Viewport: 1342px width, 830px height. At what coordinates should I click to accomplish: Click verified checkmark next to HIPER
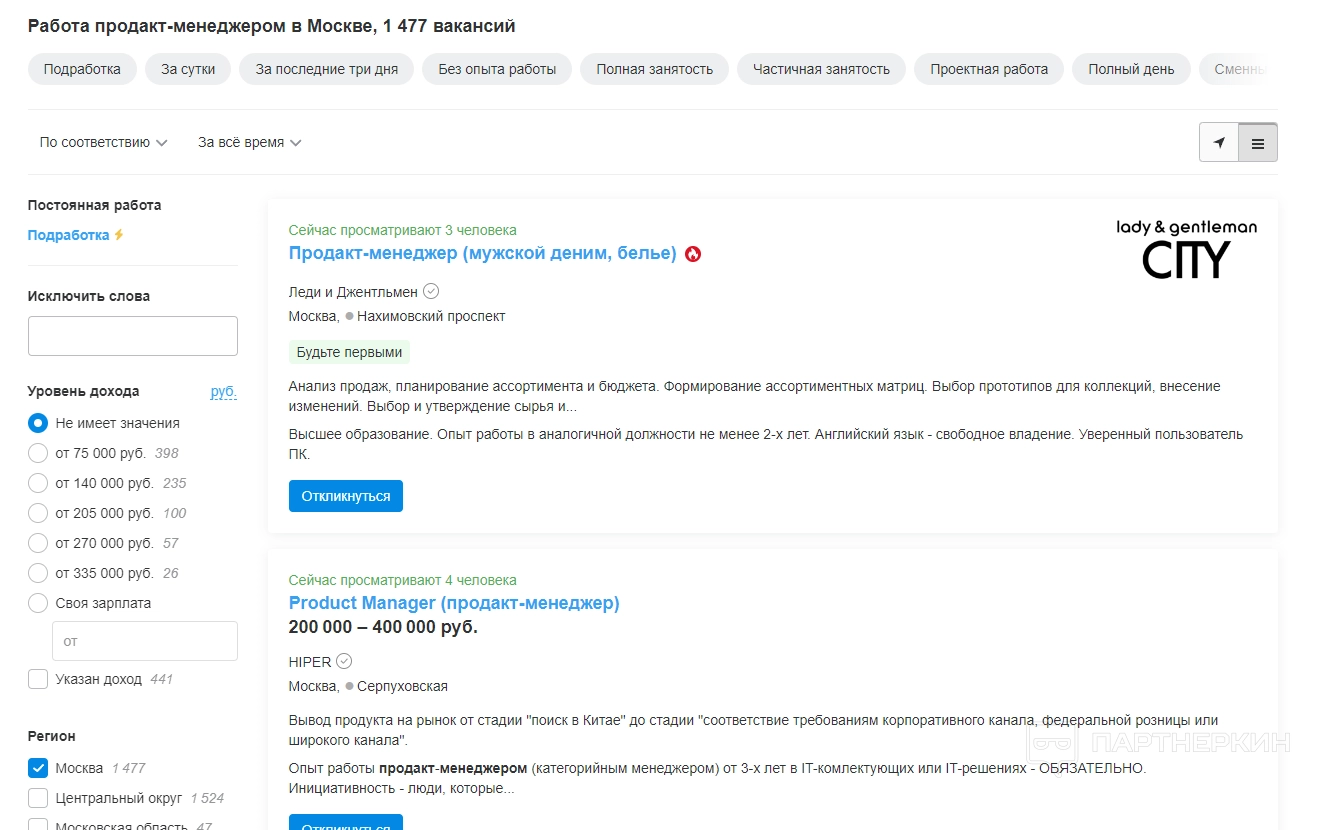344,661
